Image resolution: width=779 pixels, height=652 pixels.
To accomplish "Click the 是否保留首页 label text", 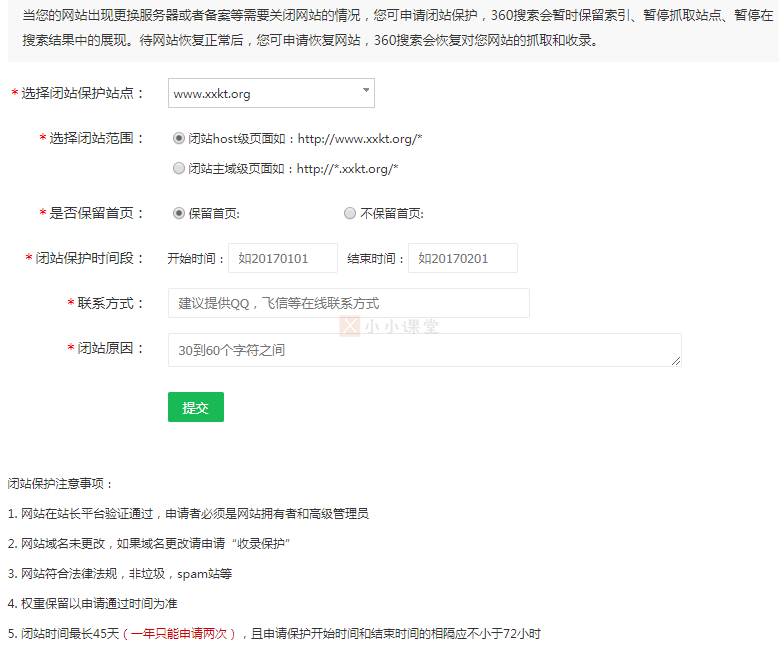I will (x=96, y=213).
